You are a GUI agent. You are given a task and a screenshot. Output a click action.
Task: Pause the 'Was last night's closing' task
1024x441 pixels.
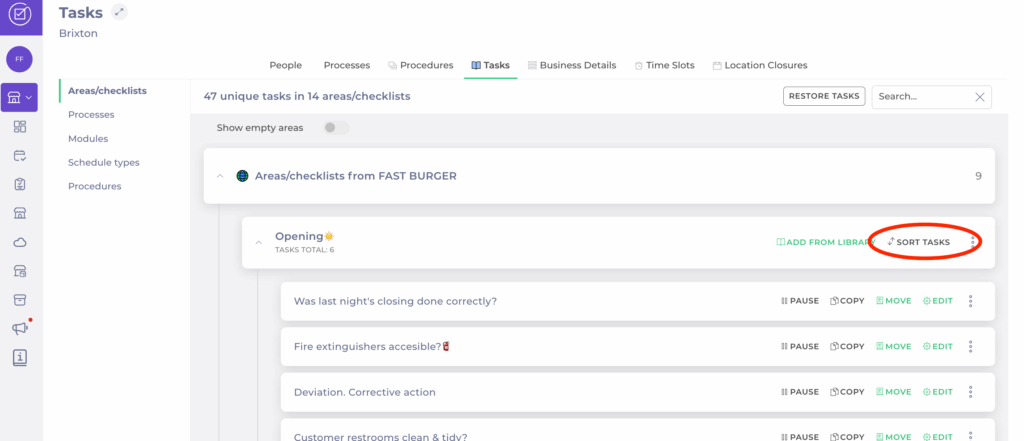tap(799, 301)
